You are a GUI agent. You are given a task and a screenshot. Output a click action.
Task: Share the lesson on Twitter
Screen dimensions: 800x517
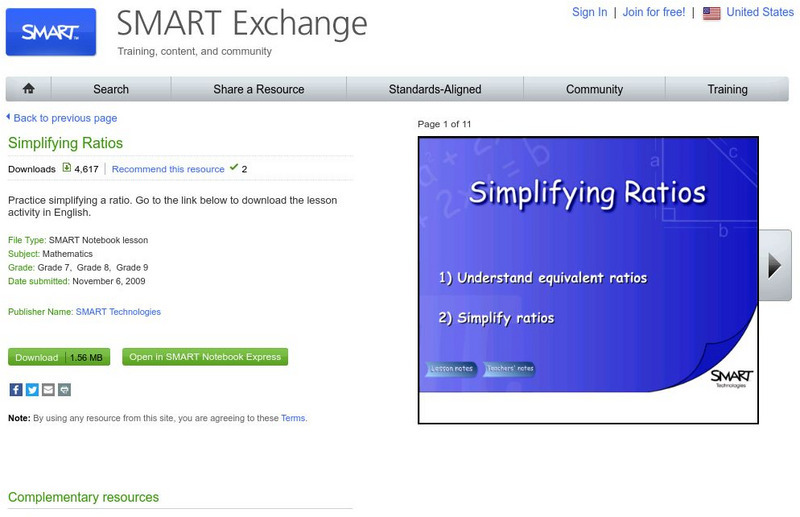(x=32, y=390)
